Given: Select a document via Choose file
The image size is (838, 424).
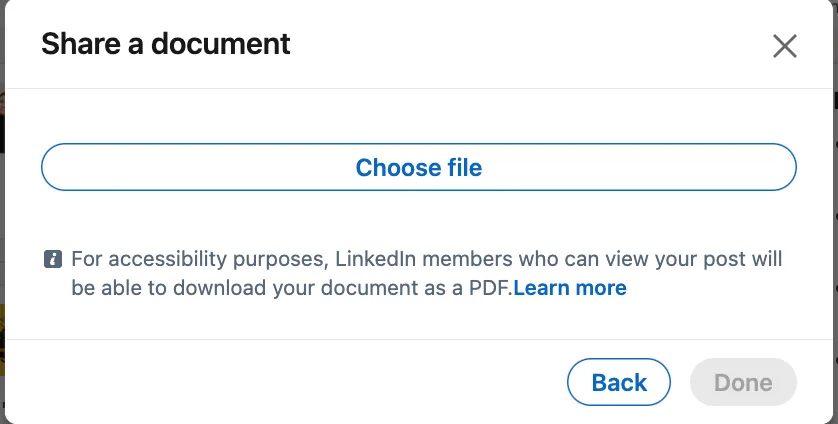Looking at the screenshot, I should click(419, 167).
